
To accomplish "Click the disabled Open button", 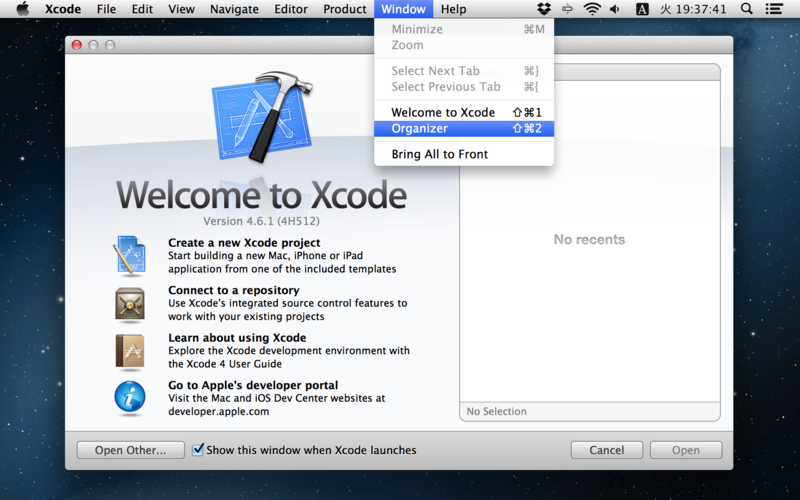I will (x=686, y=450).
